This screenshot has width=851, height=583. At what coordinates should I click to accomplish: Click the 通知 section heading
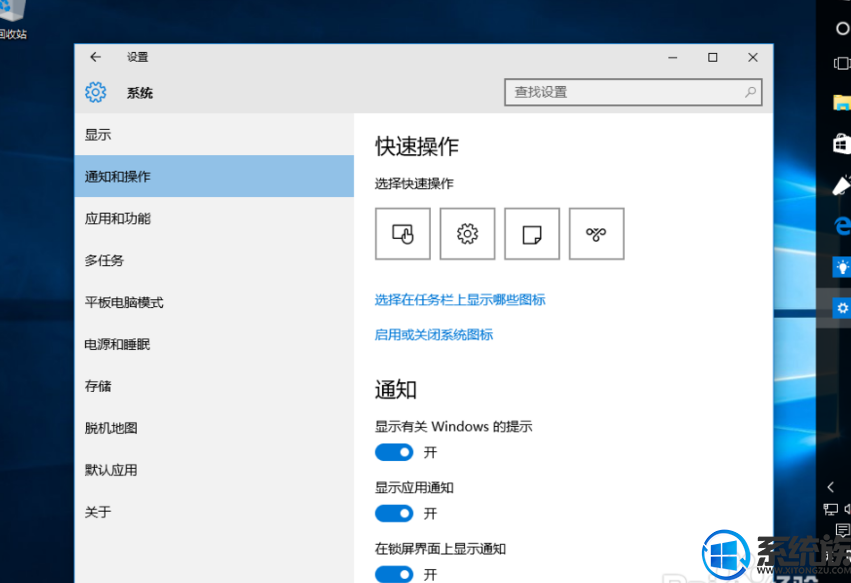coord(396,390)
